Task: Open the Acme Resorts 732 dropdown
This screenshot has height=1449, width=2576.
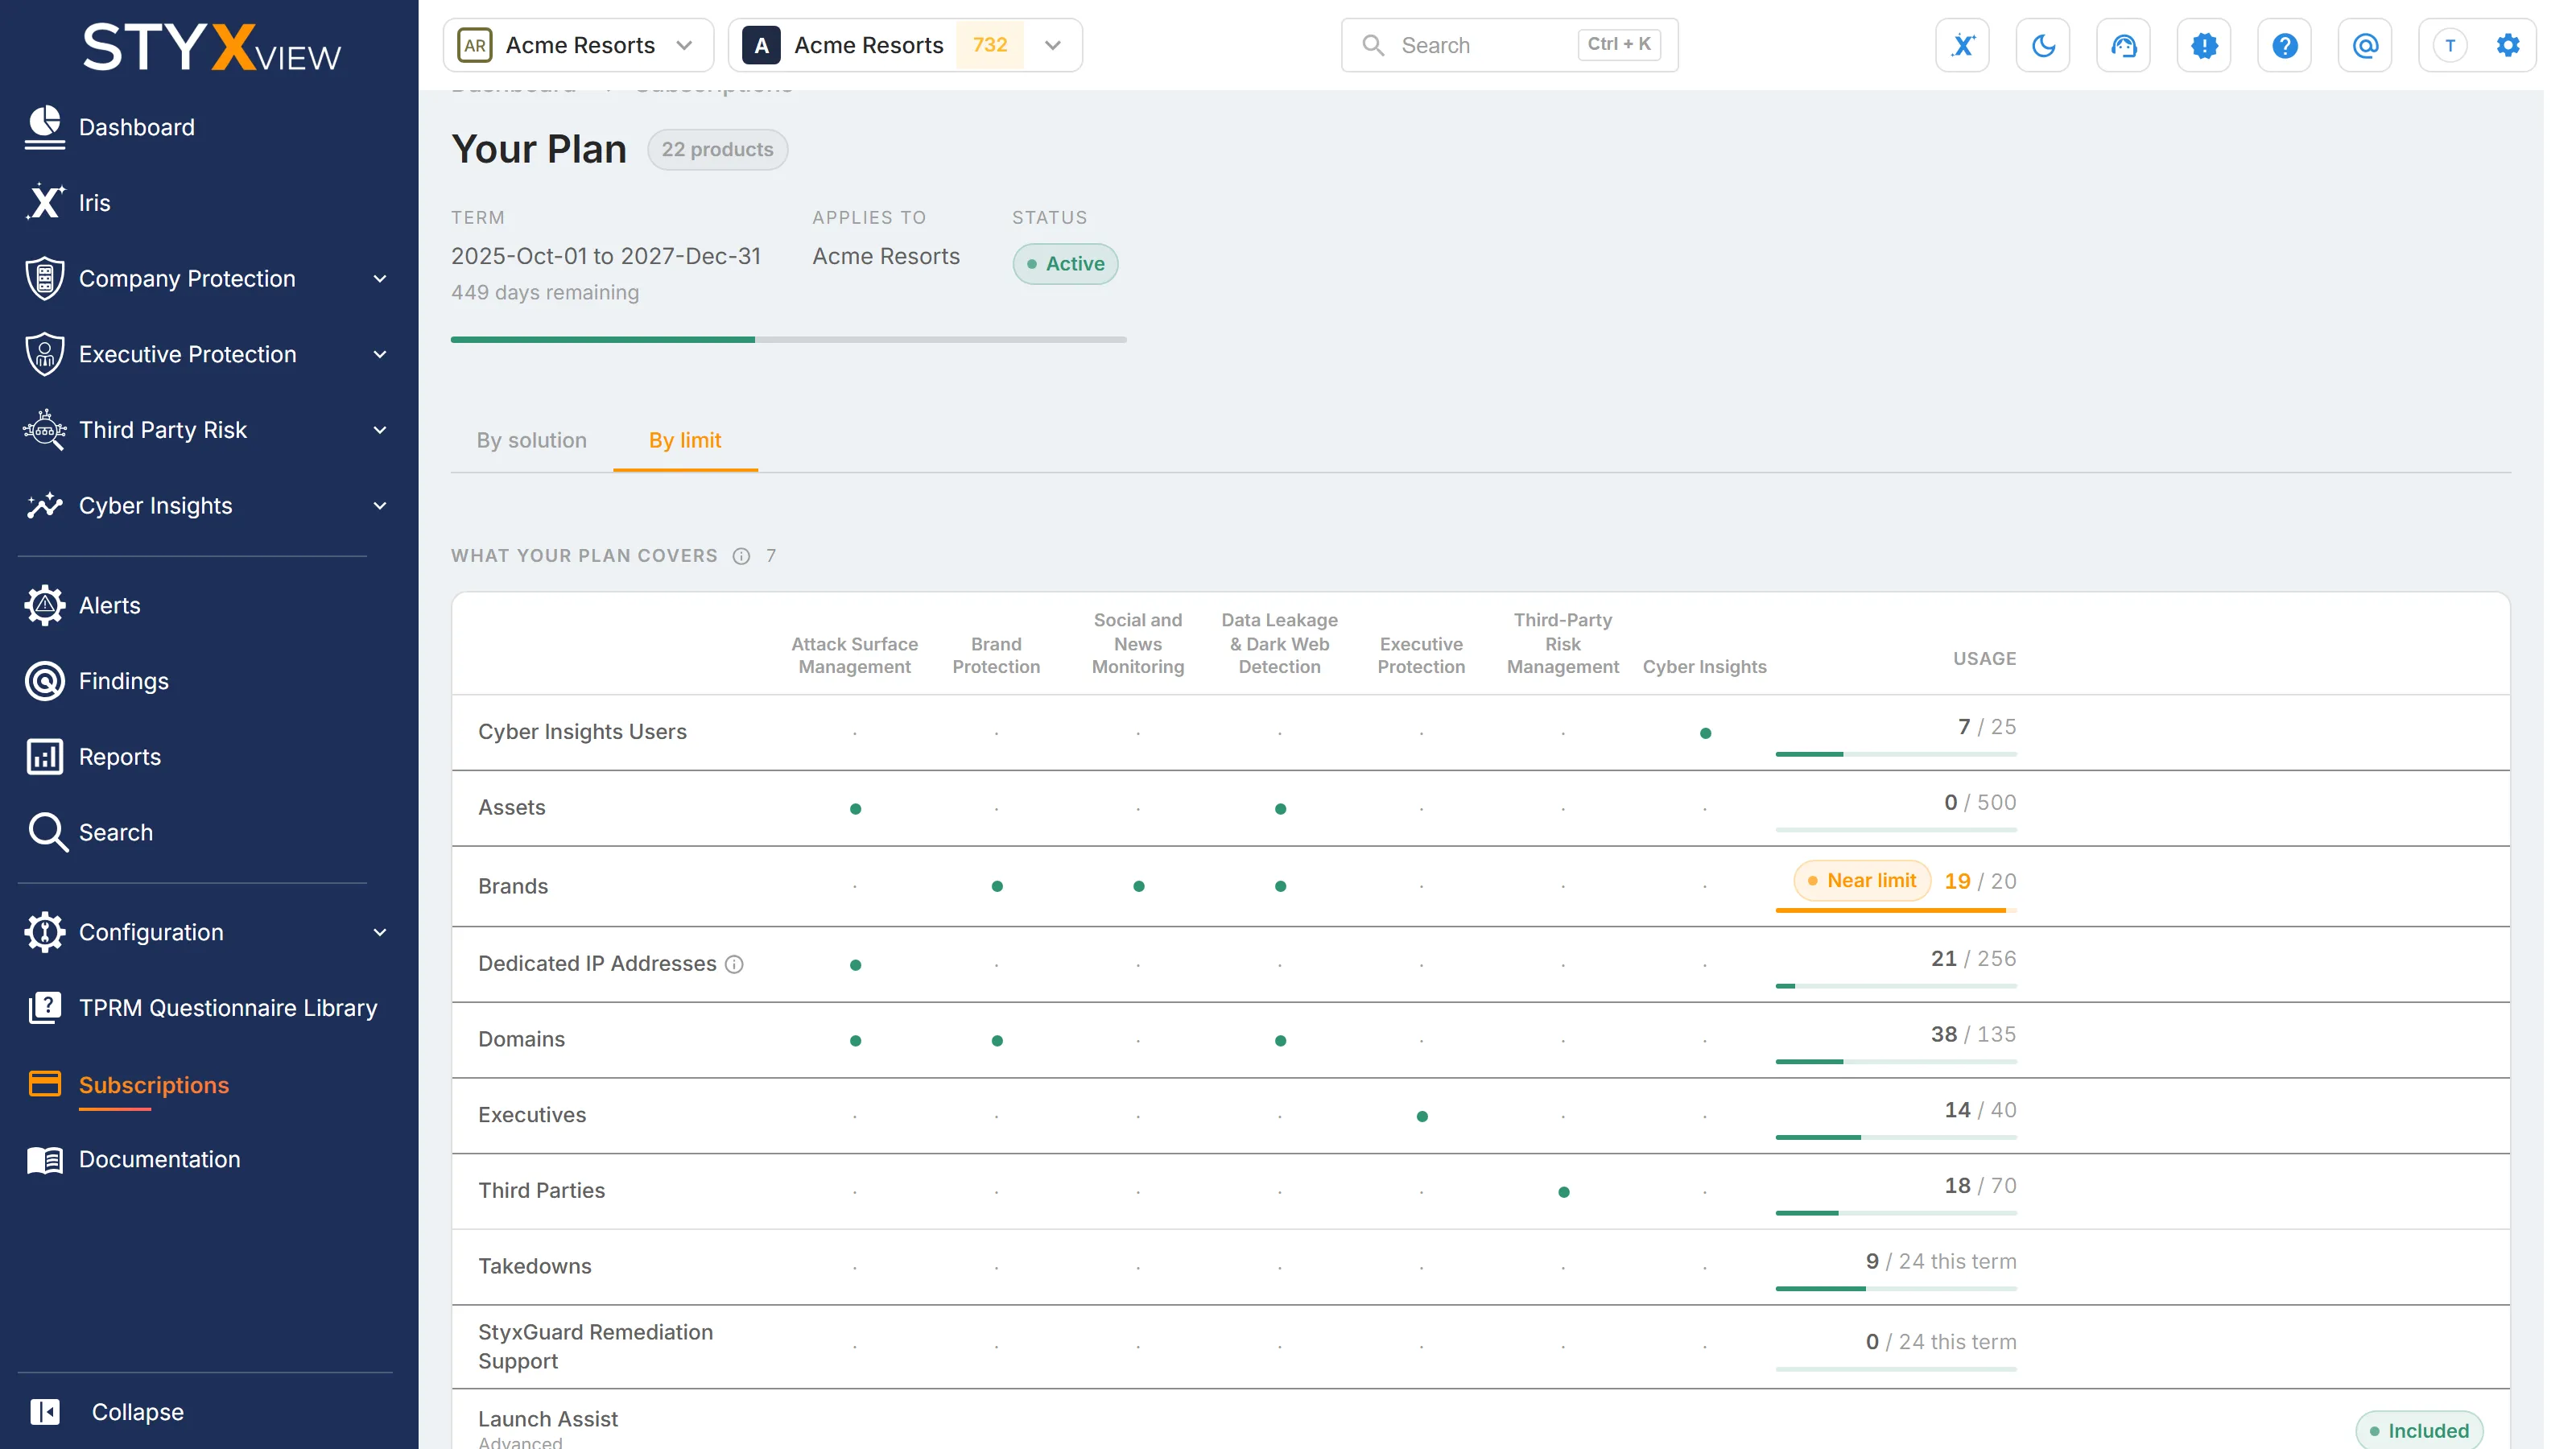Action: (x=905, y=45)
